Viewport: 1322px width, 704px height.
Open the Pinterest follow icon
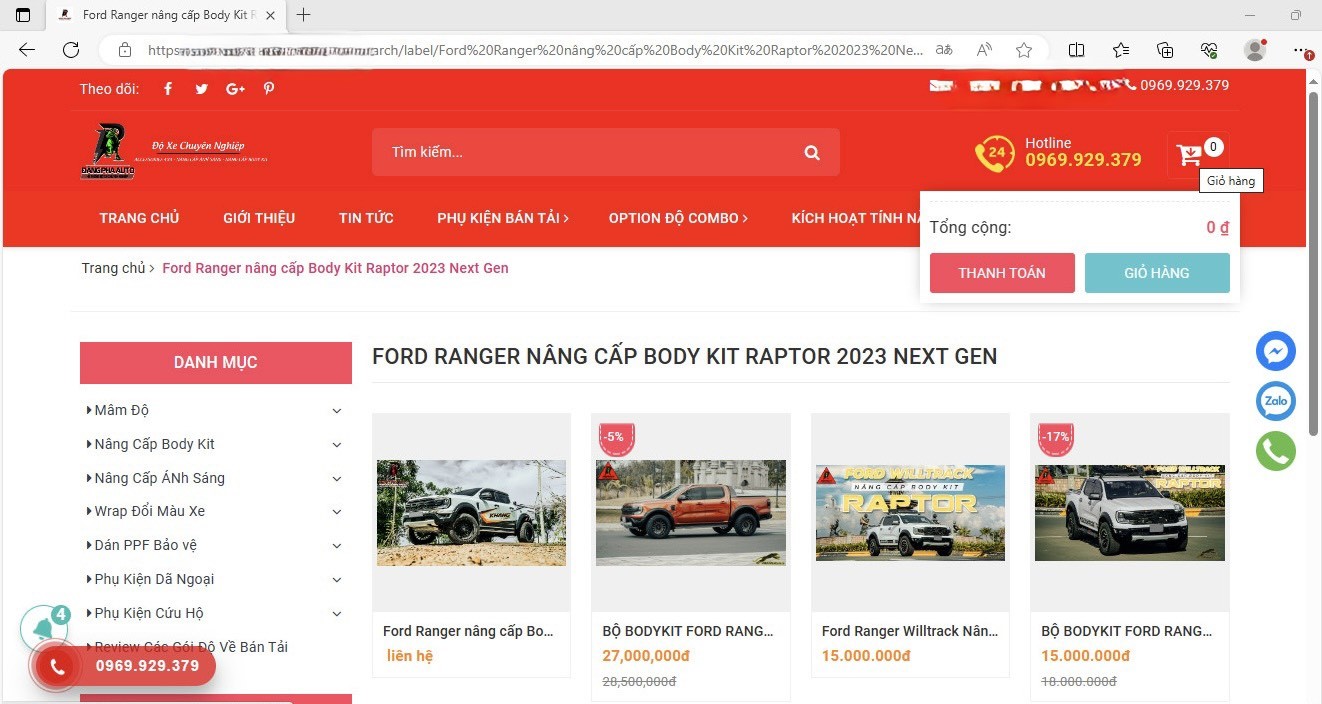269,89
